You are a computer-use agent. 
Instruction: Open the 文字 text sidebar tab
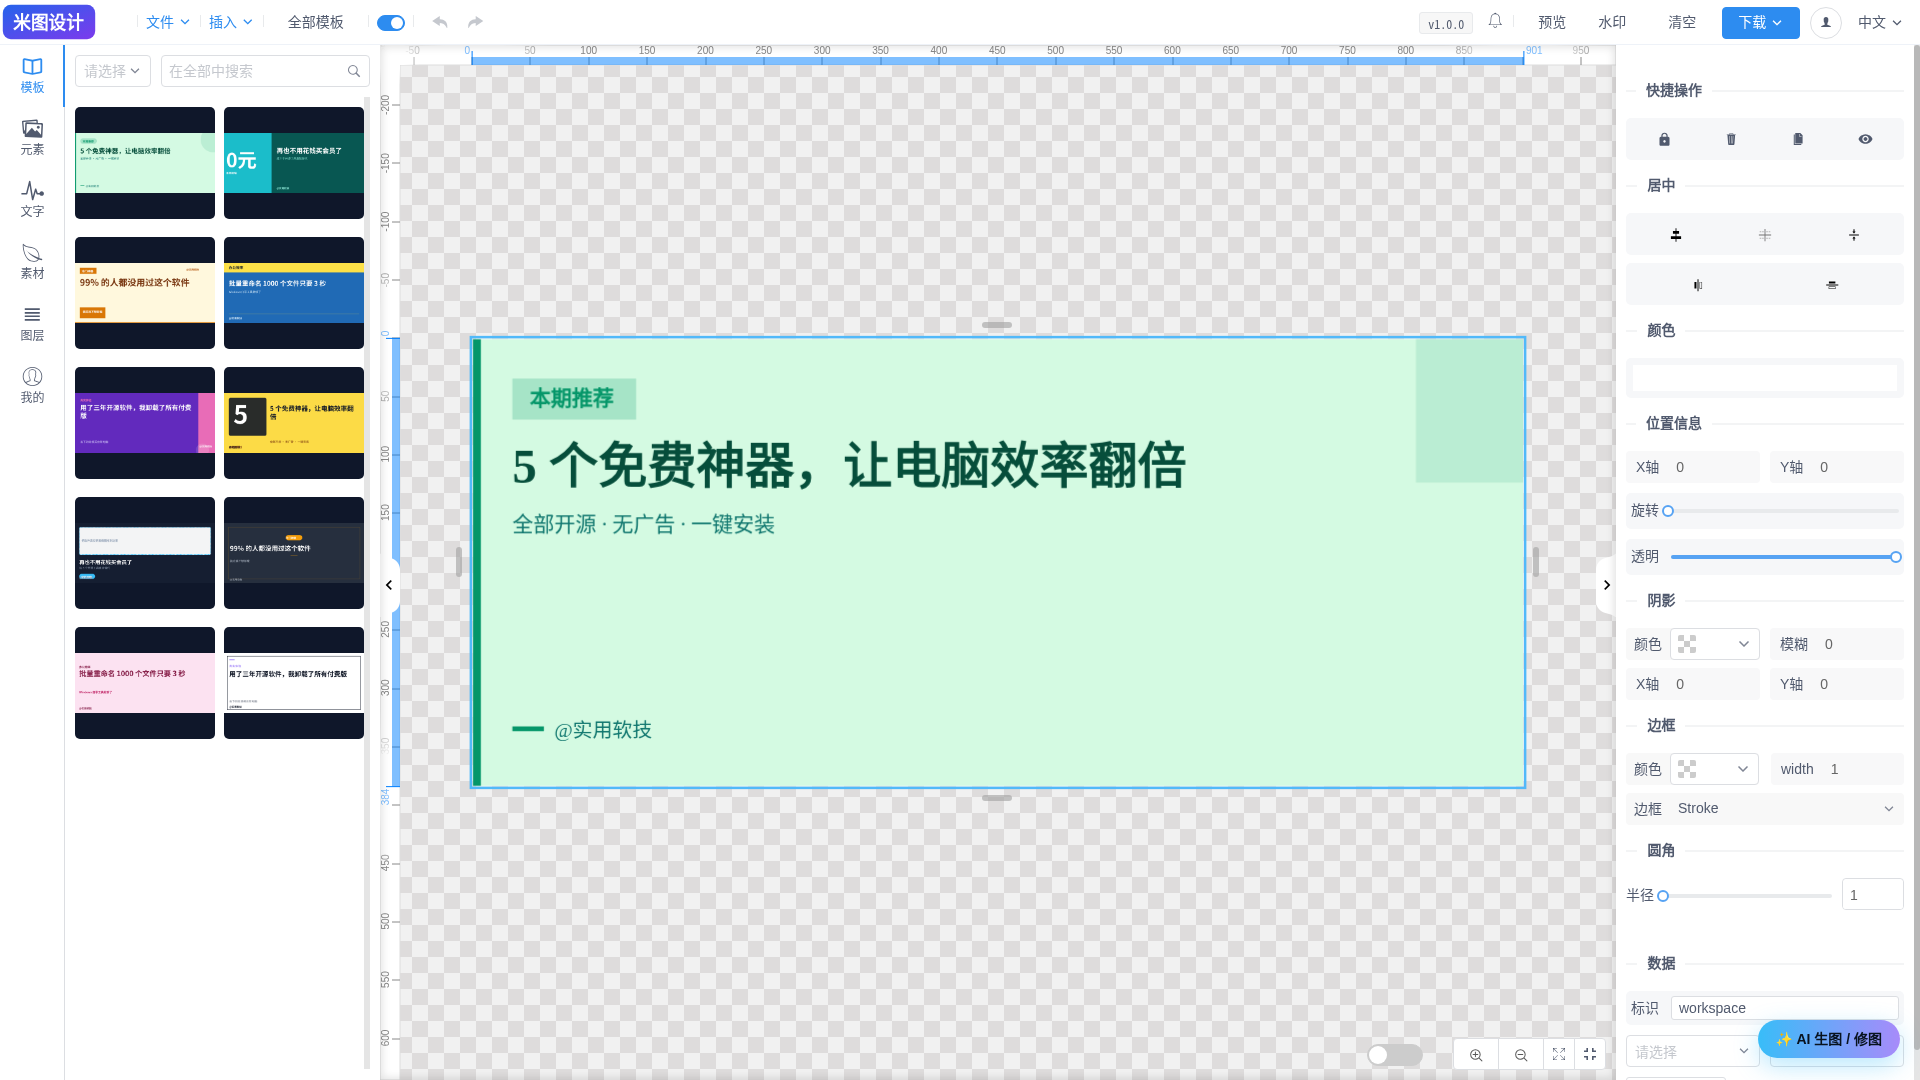pos(32,200)
